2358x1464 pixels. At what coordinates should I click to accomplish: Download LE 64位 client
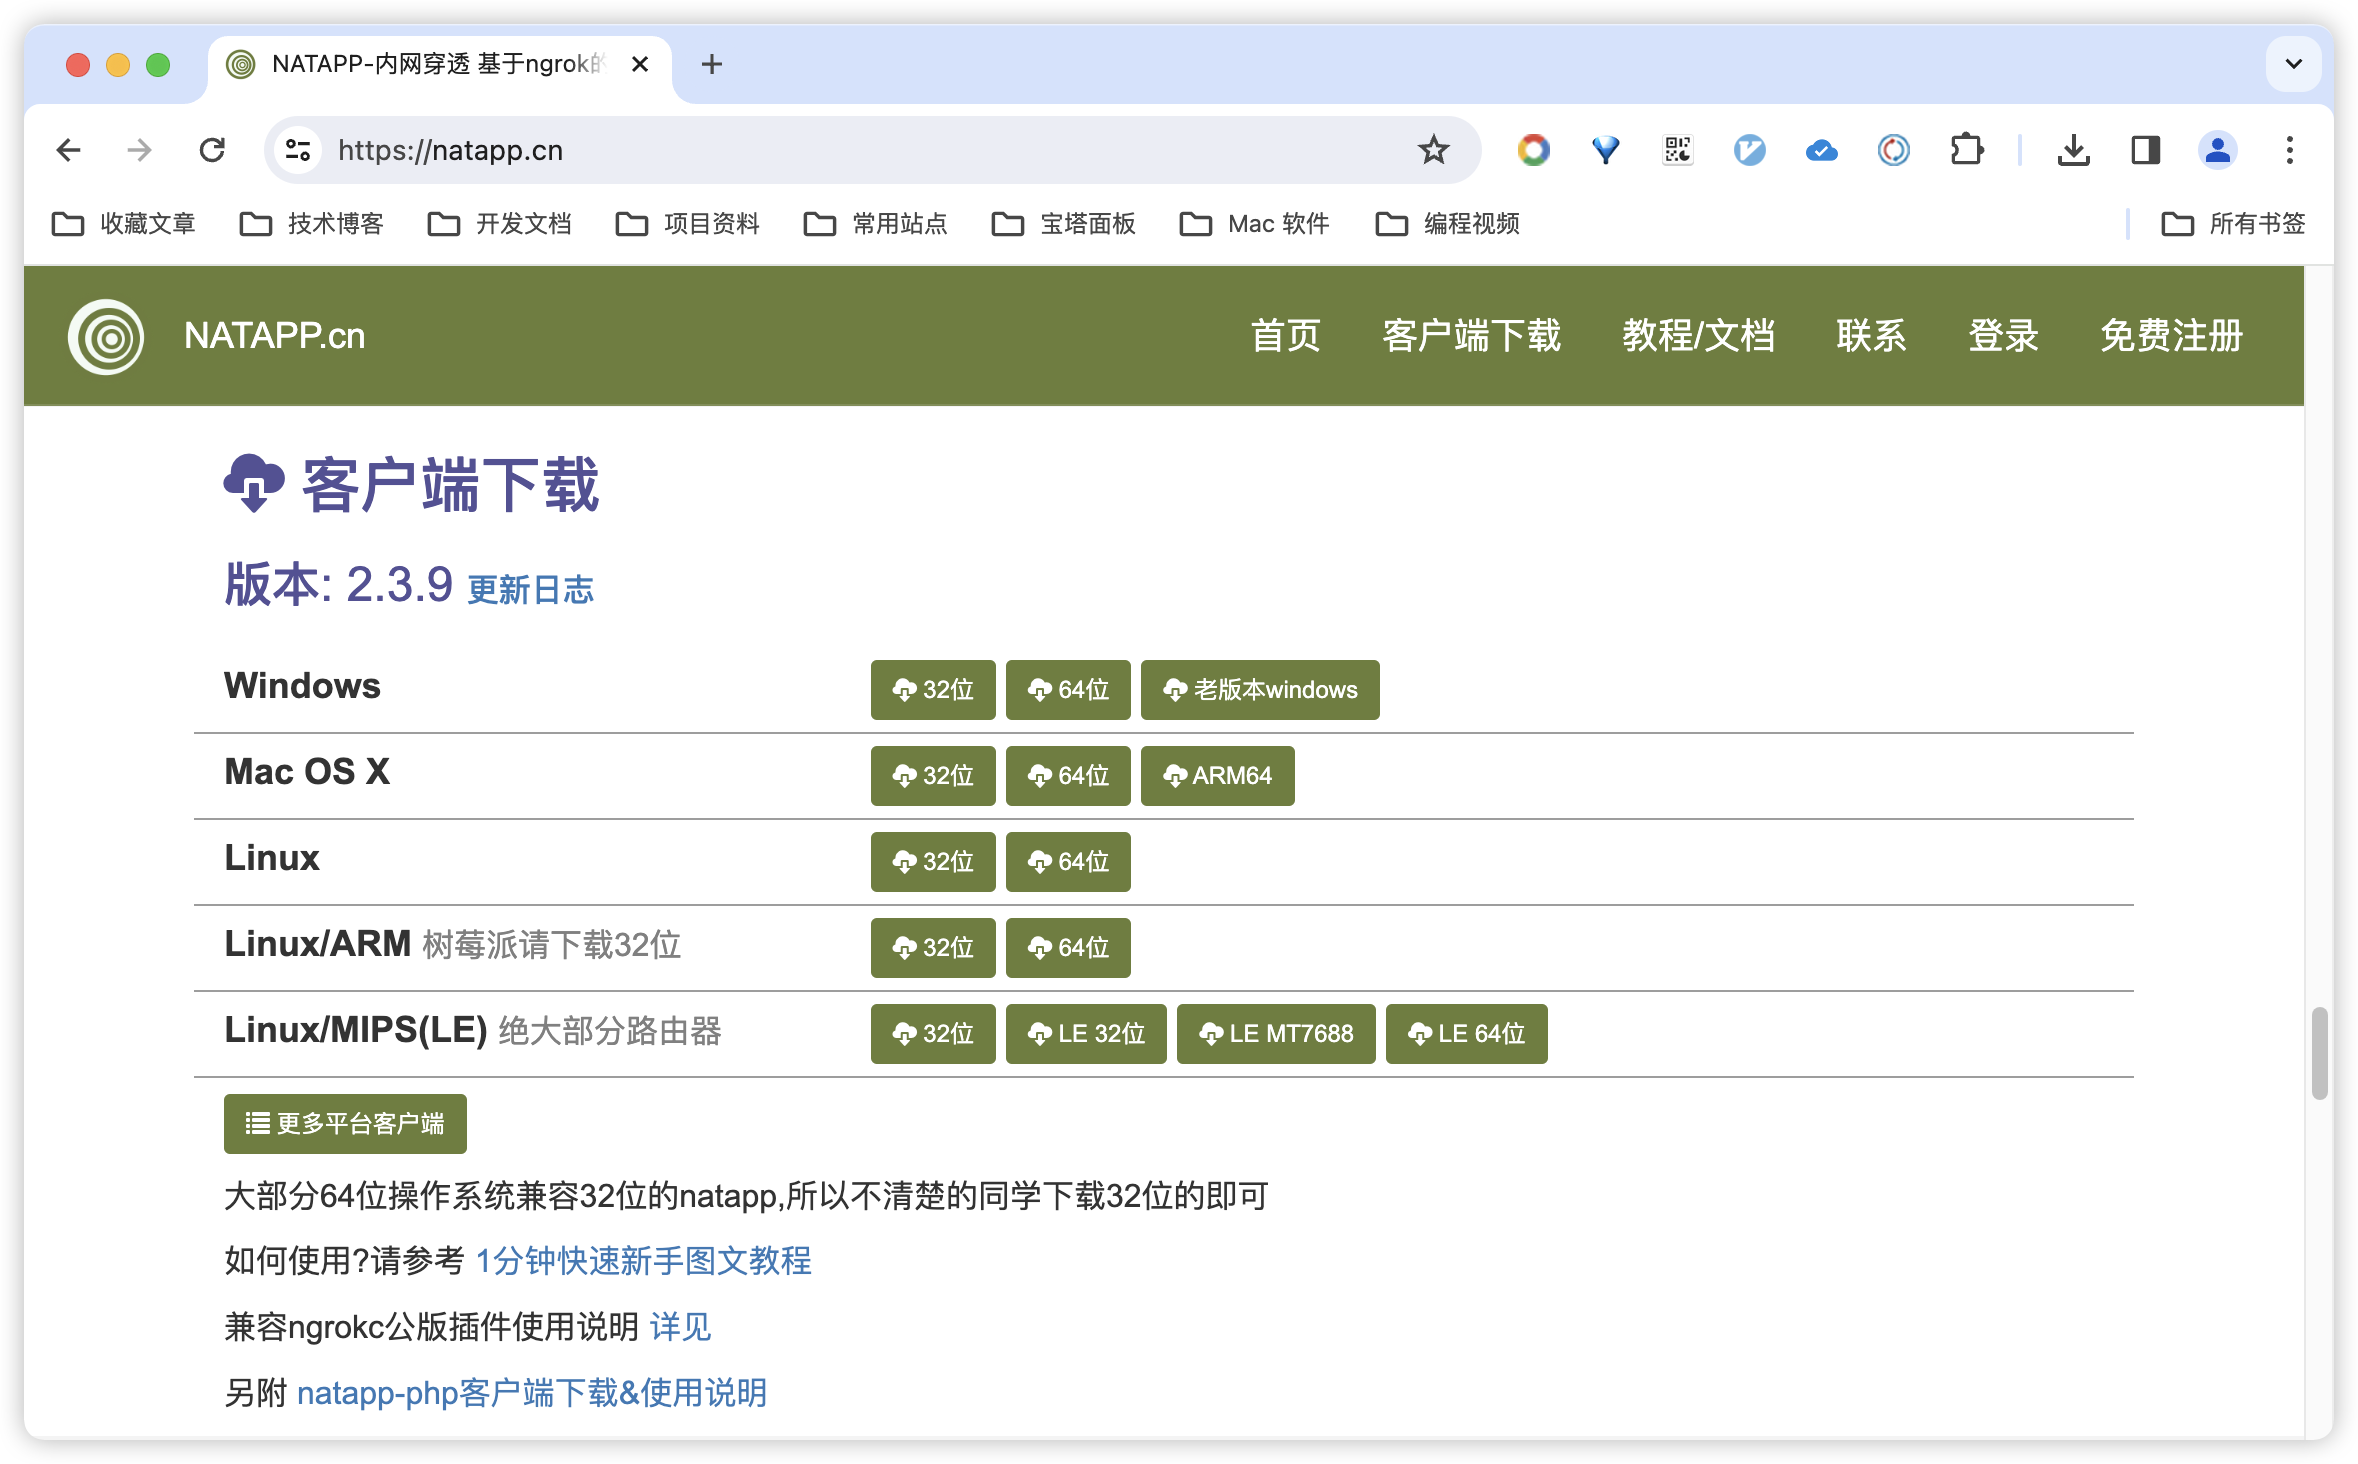[x=1467, y=1034]
